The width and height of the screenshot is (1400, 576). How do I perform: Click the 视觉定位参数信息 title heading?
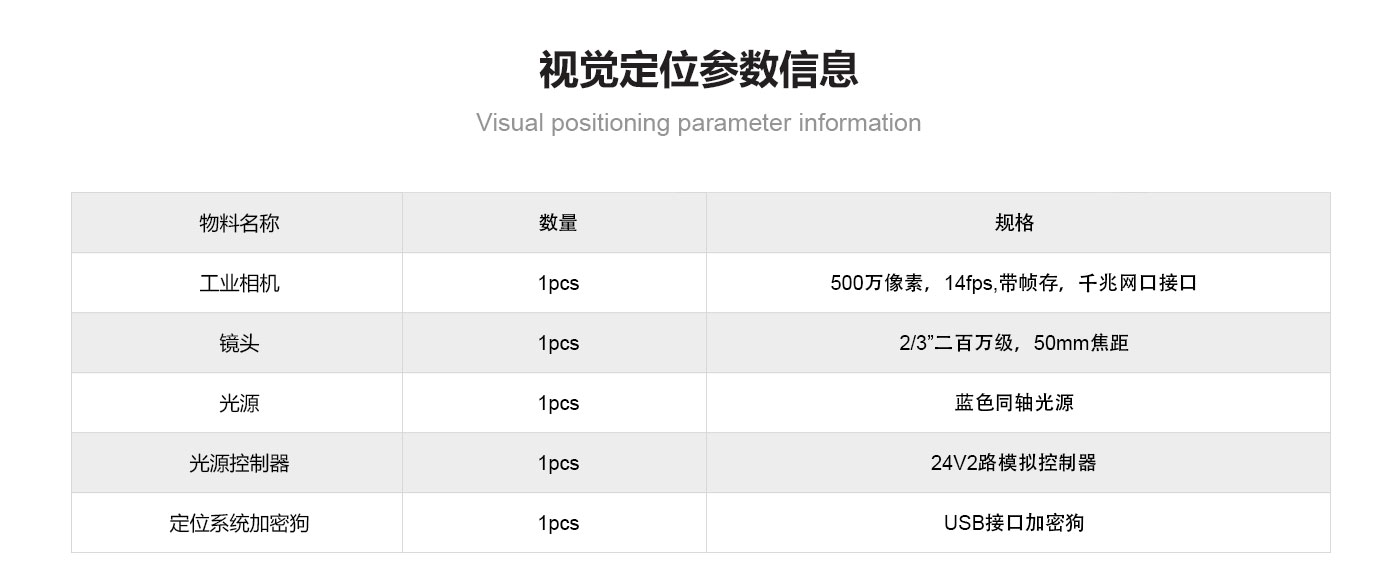[698, 70]
